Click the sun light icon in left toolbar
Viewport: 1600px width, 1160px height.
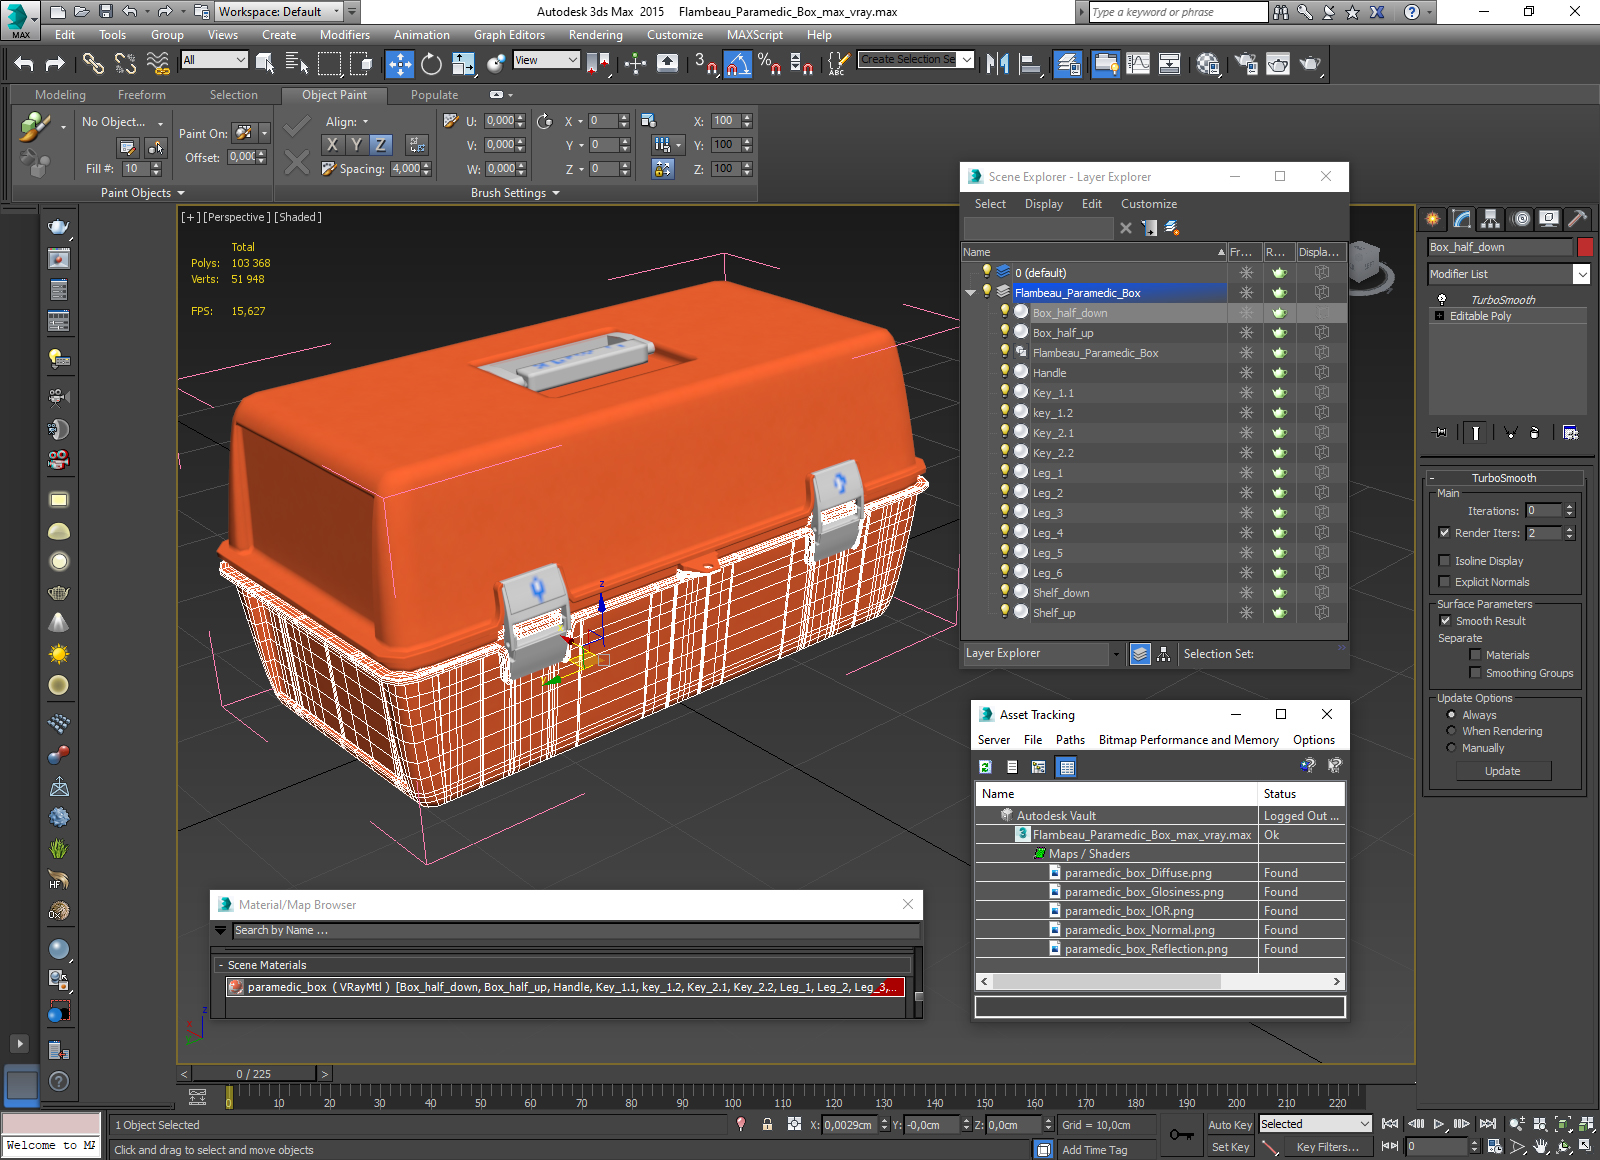(x=59, y=654)
